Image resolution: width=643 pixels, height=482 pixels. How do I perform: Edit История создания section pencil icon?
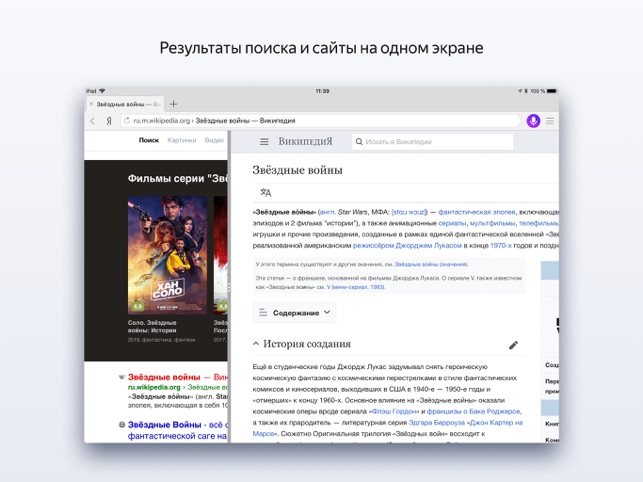pyautogui.click(x=513, y=345)
